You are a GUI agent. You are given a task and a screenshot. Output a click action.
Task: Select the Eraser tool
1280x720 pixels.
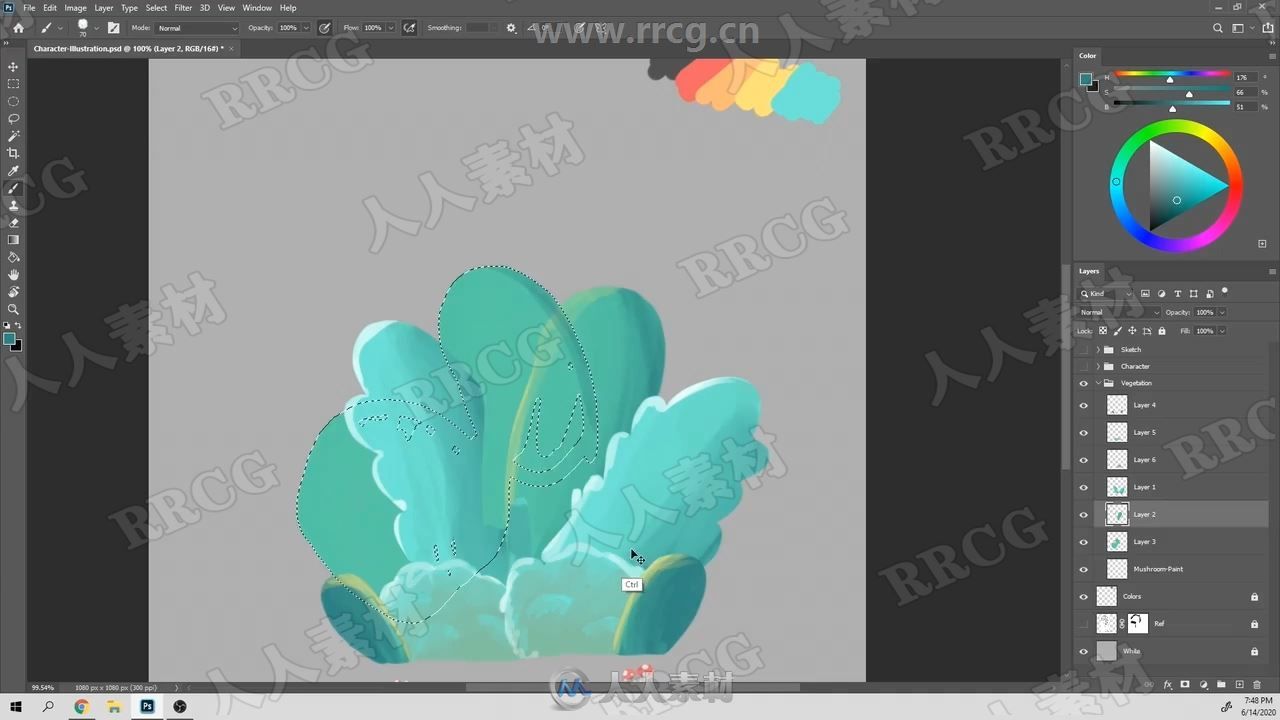[x=13, y=222]
